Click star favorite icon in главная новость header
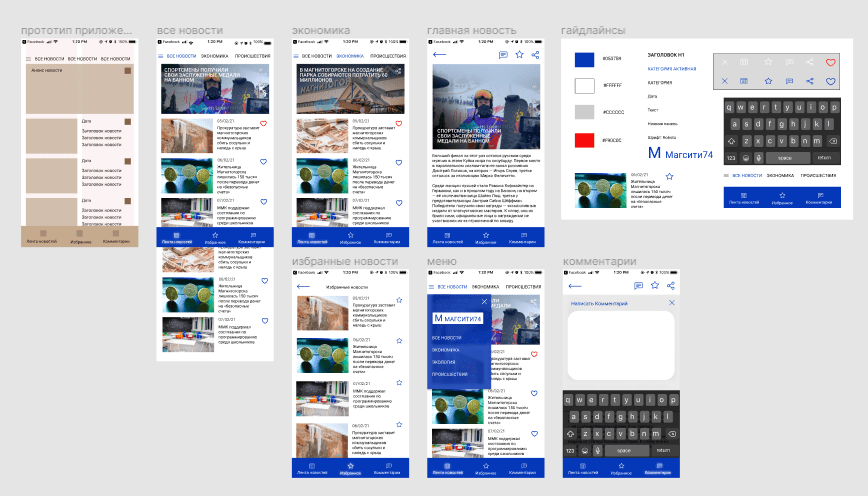The image size is (868, 496). click(x=518, y=55)
